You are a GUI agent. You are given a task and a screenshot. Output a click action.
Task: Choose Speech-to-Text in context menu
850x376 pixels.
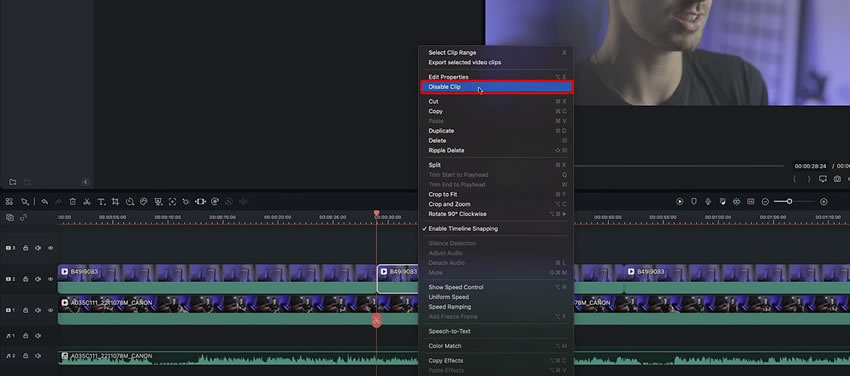click(x=496, y=331)
